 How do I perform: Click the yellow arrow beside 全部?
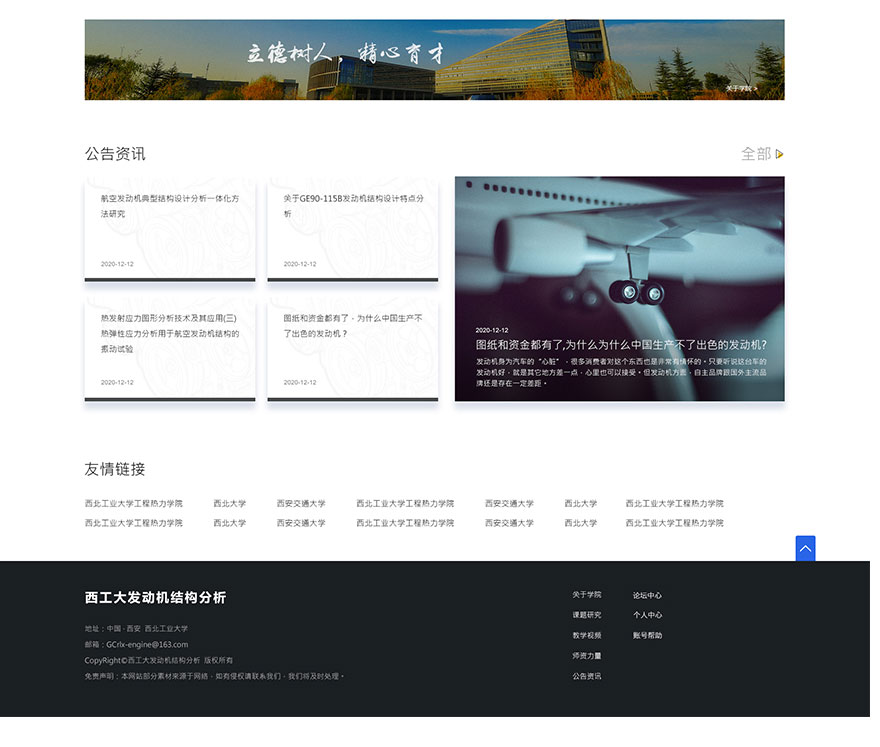779,154
